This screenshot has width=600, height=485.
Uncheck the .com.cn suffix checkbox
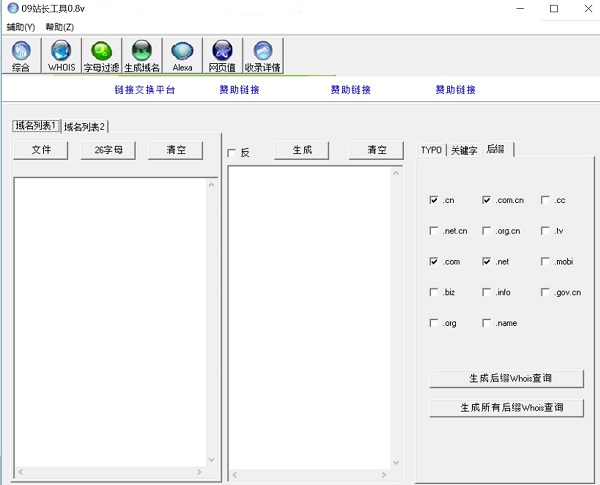coord(486,200)
